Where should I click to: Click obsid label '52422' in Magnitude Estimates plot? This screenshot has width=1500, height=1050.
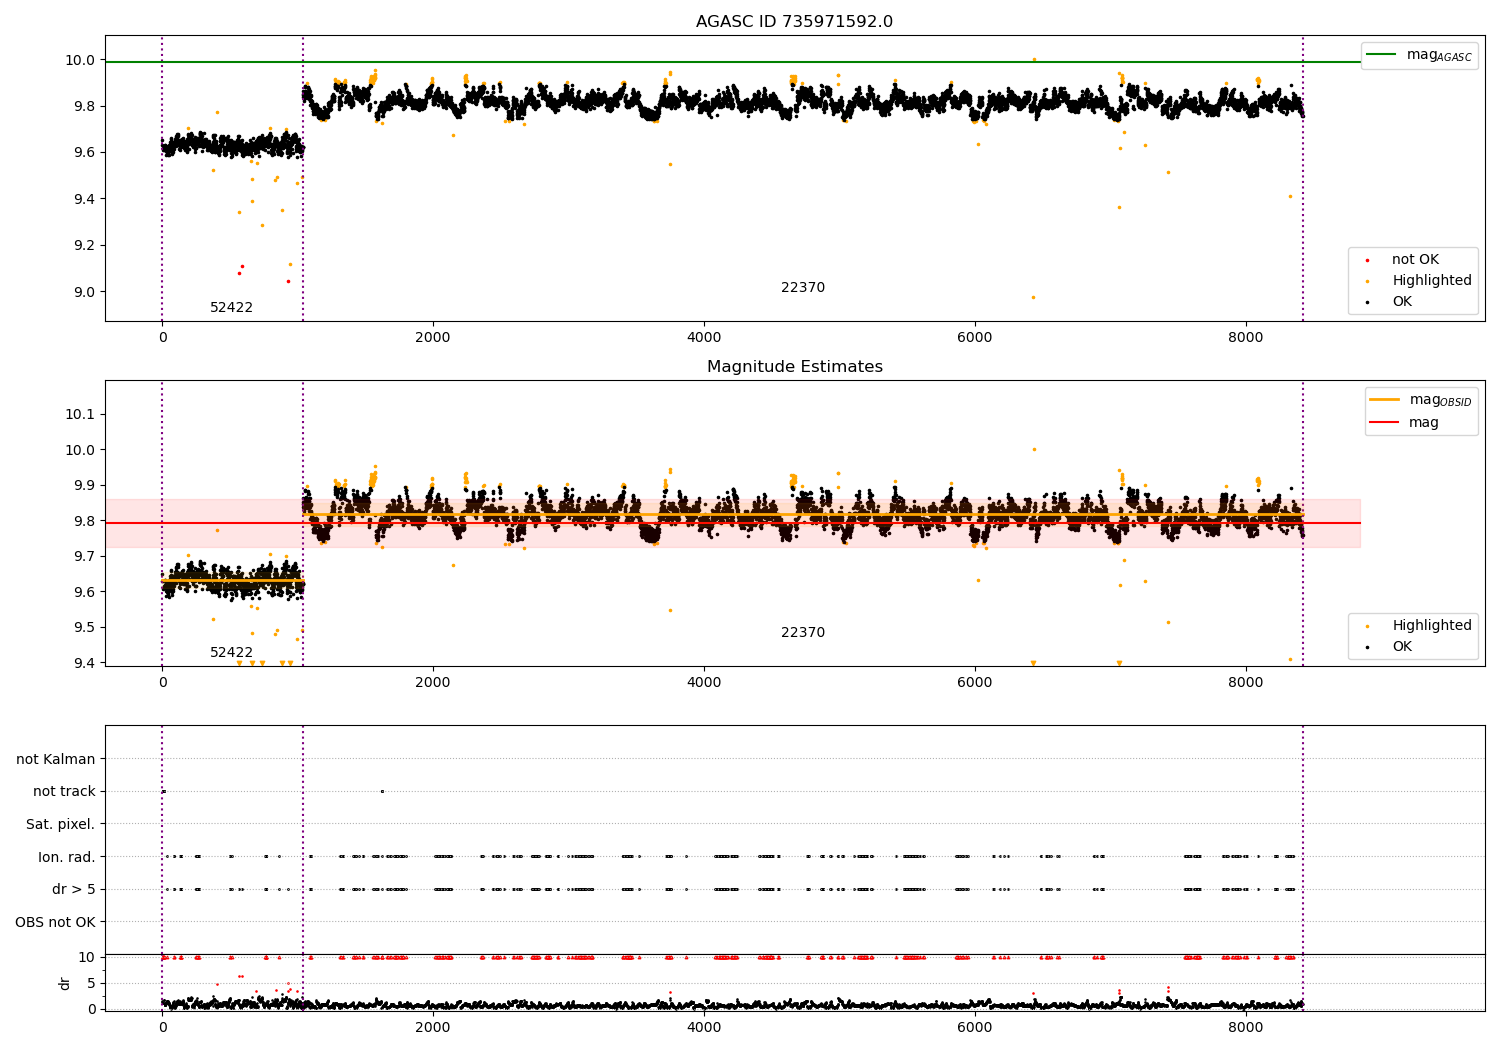coord(231,653)
